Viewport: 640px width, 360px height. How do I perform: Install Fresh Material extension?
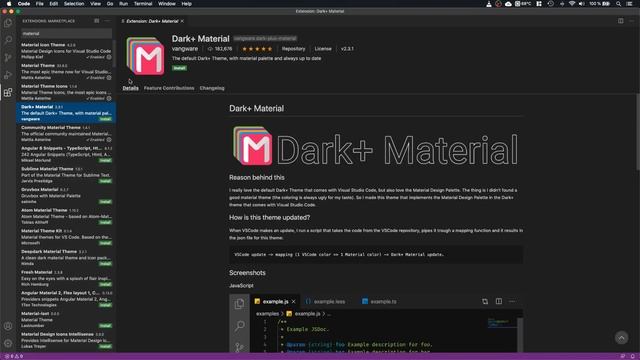(x=105, y=284)
